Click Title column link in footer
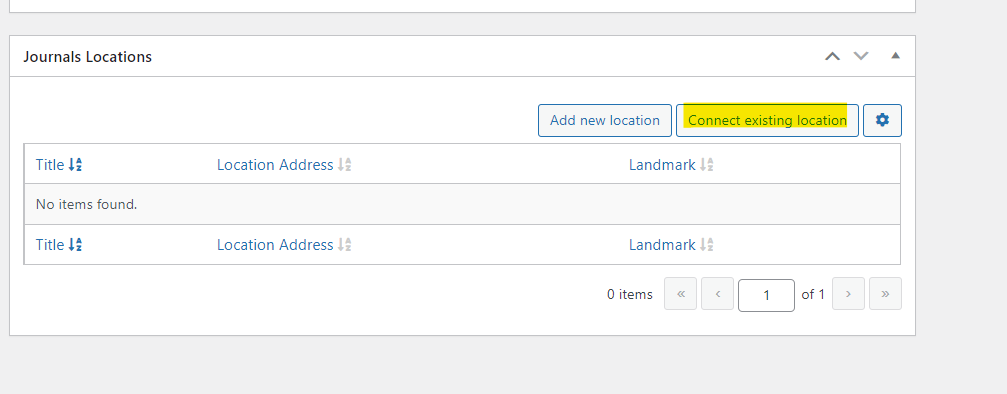1007x394 pixels. click(x=49, y=245)
